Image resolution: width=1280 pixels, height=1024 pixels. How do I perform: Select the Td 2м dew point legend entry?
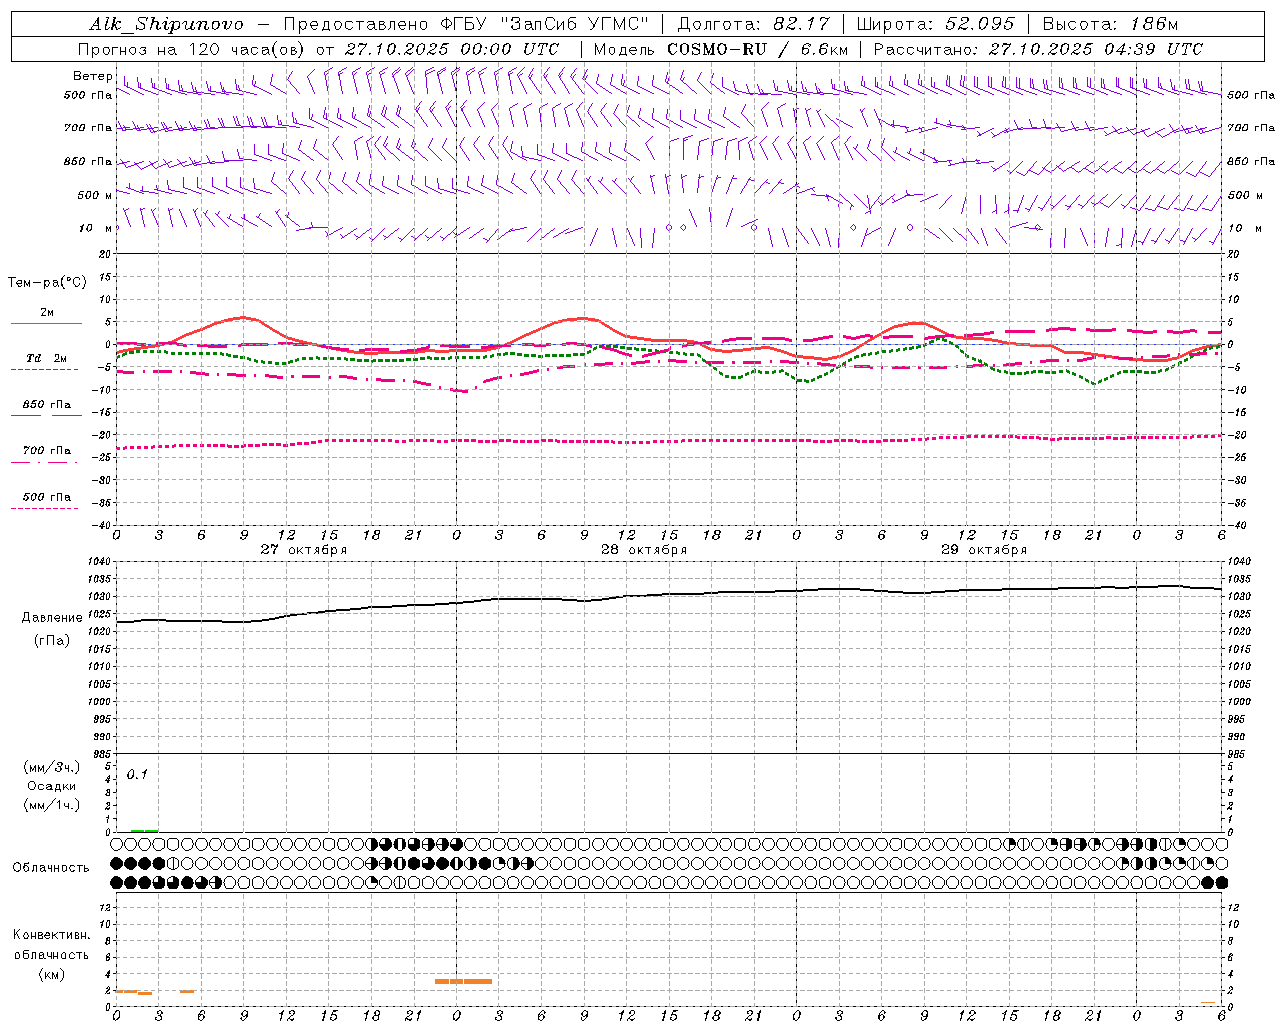pos(46,359)
